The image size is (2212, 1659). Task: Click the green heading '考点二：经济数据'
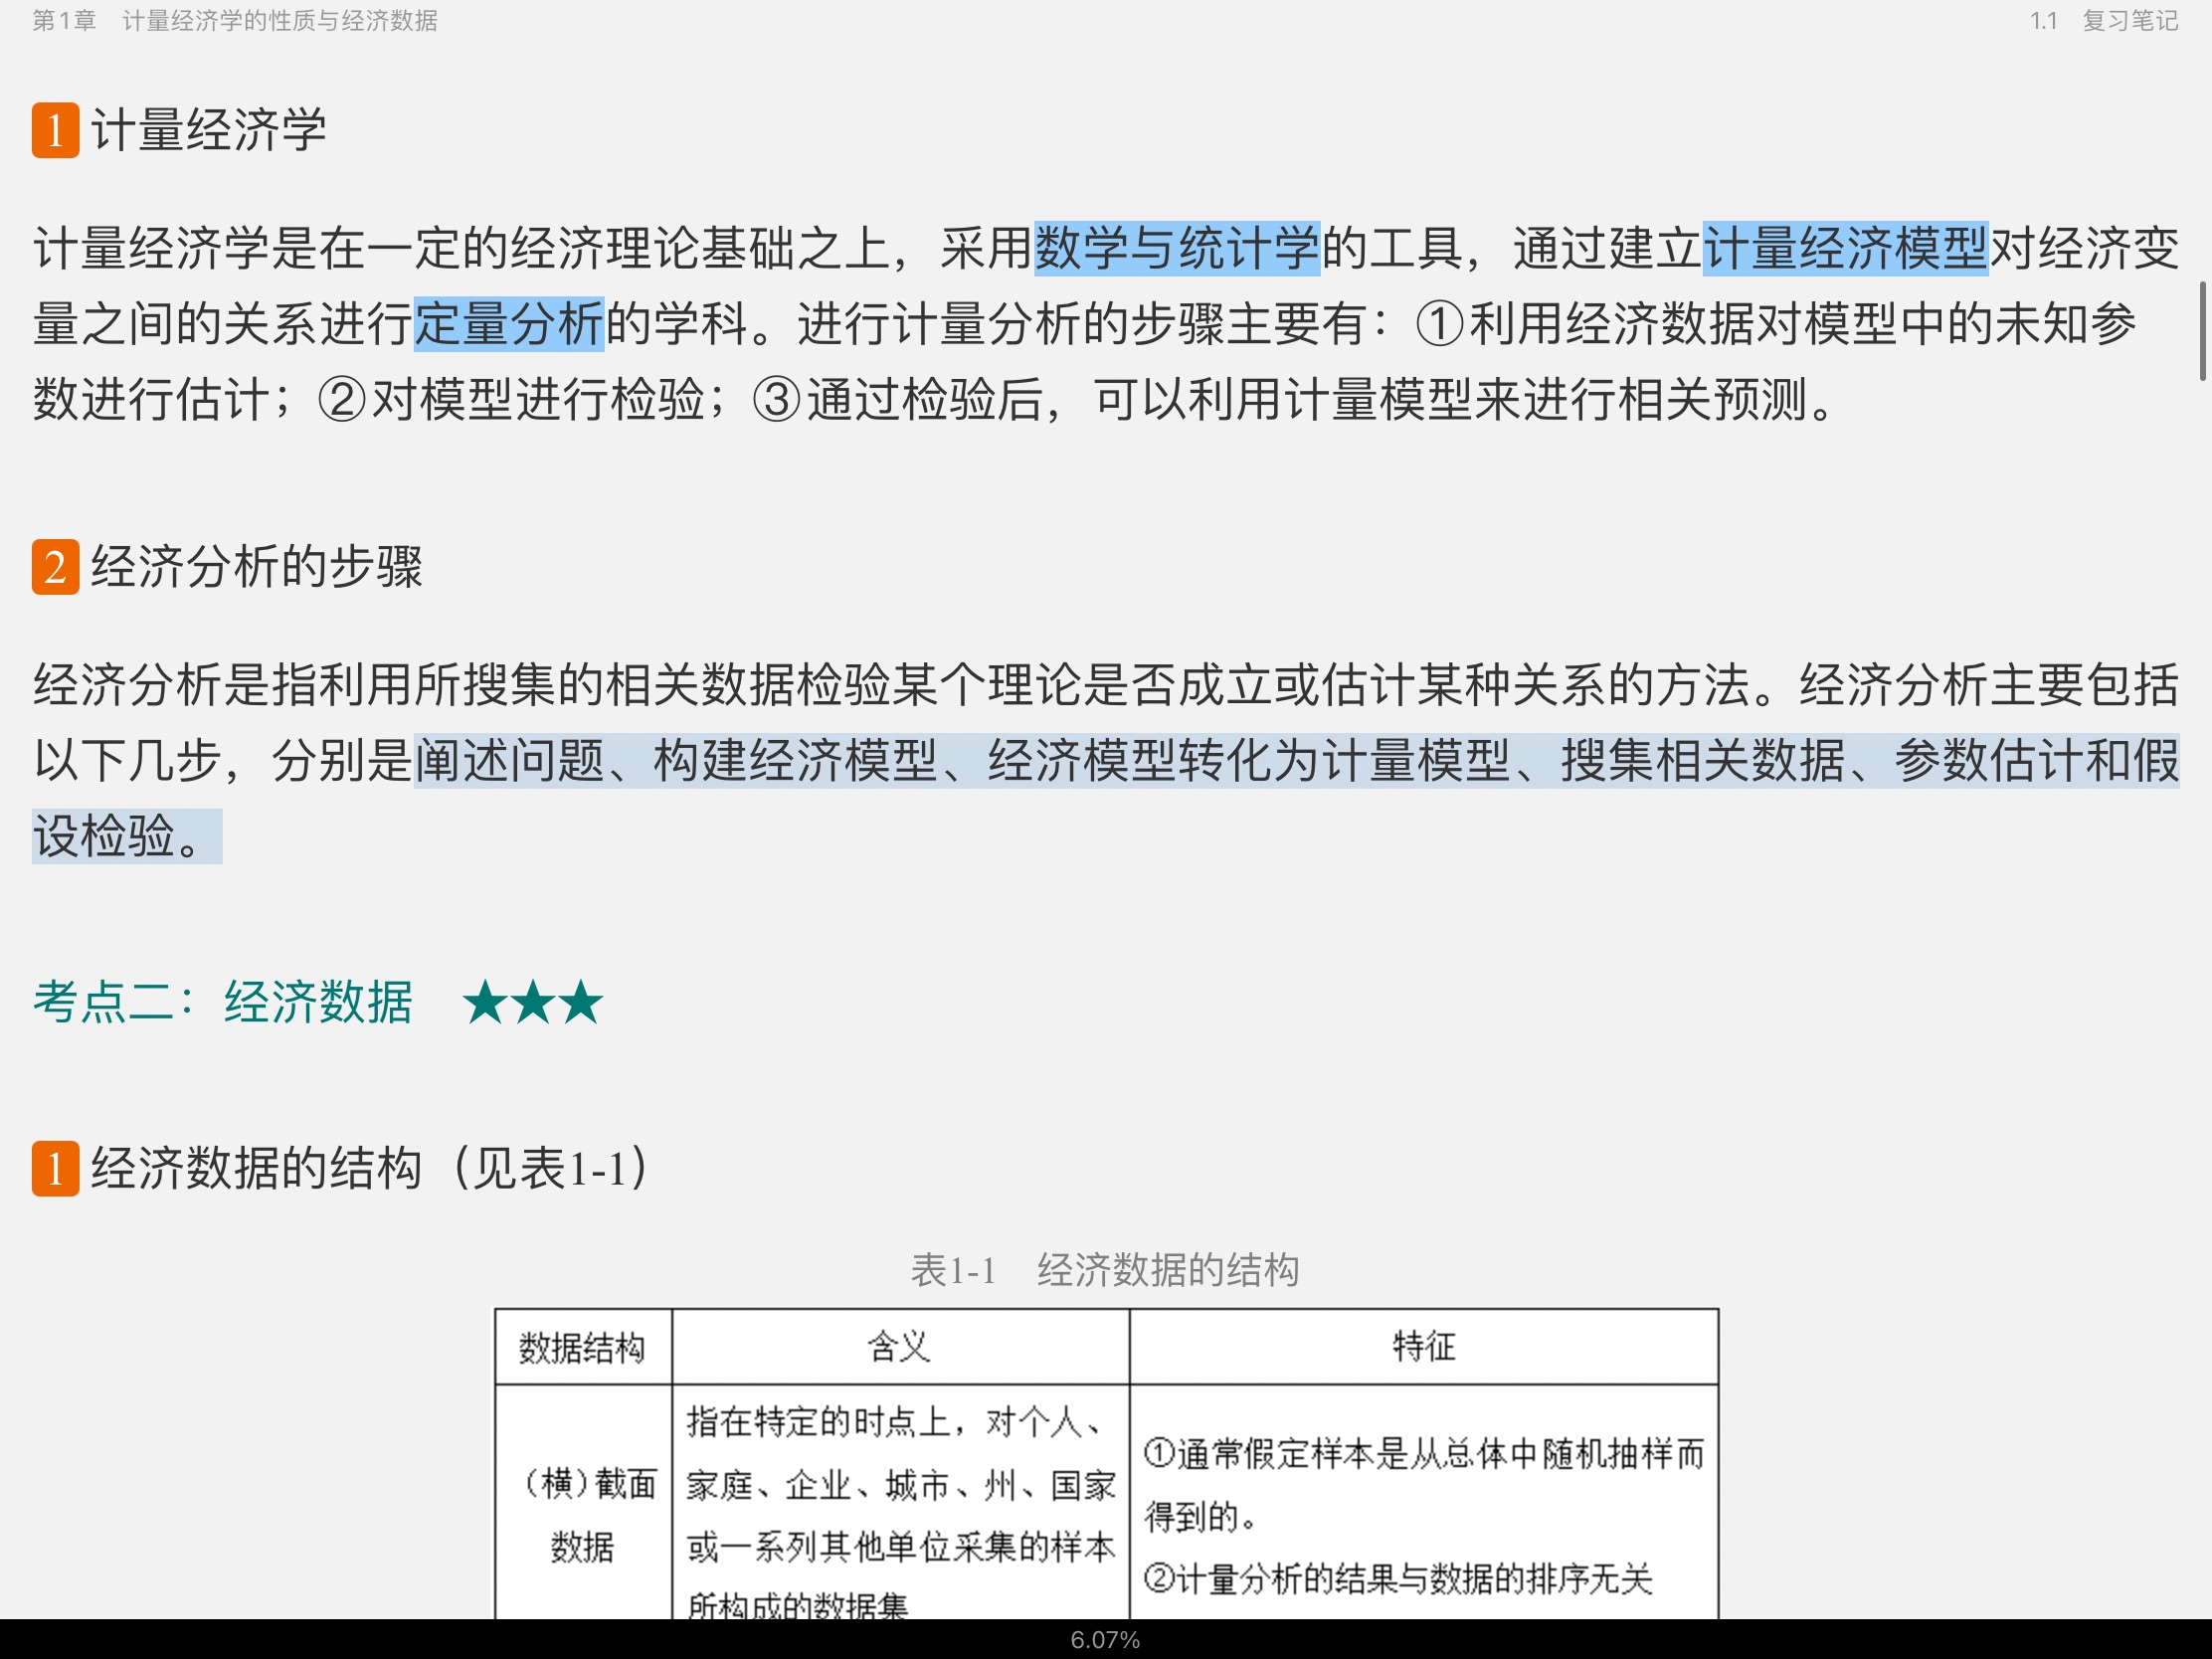coord(223,1002)
